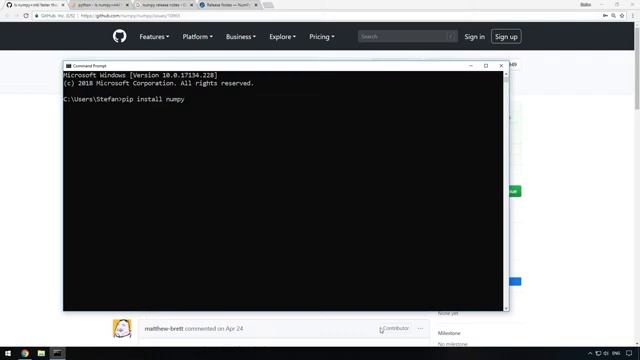Screen dimensions: 640x360
Task: Open the Features dropdown in GitHub header
Action: point(154,37)
